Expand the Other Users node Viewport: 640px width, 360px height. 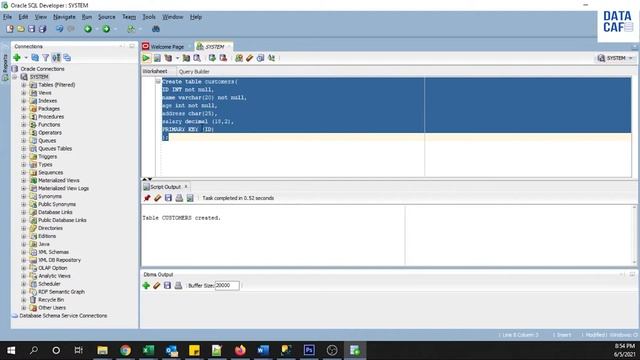tap(24, 308)
